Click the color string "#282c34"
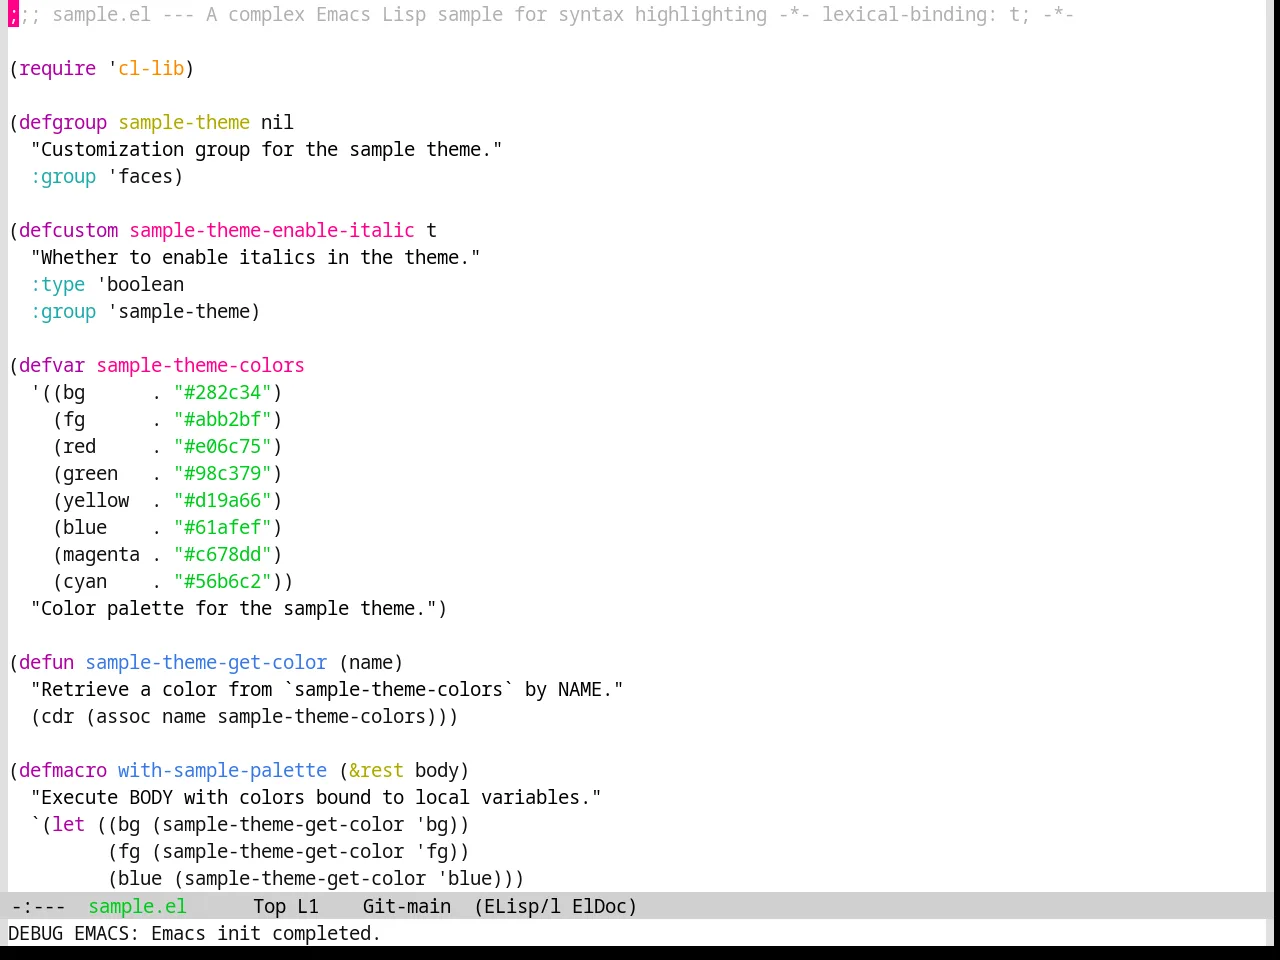Viewport: 1280px width, 960px height. coord(222,392)
